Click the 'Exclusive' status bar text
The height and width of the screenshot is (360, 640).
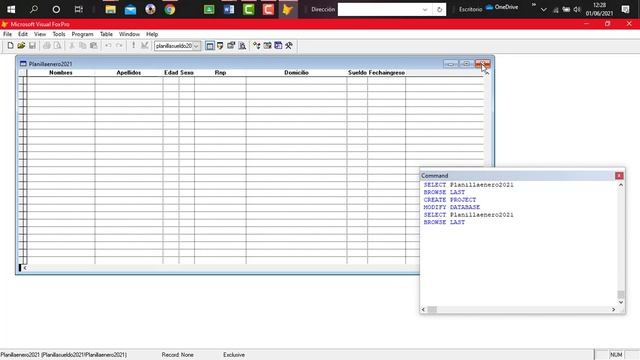[234, 355]
